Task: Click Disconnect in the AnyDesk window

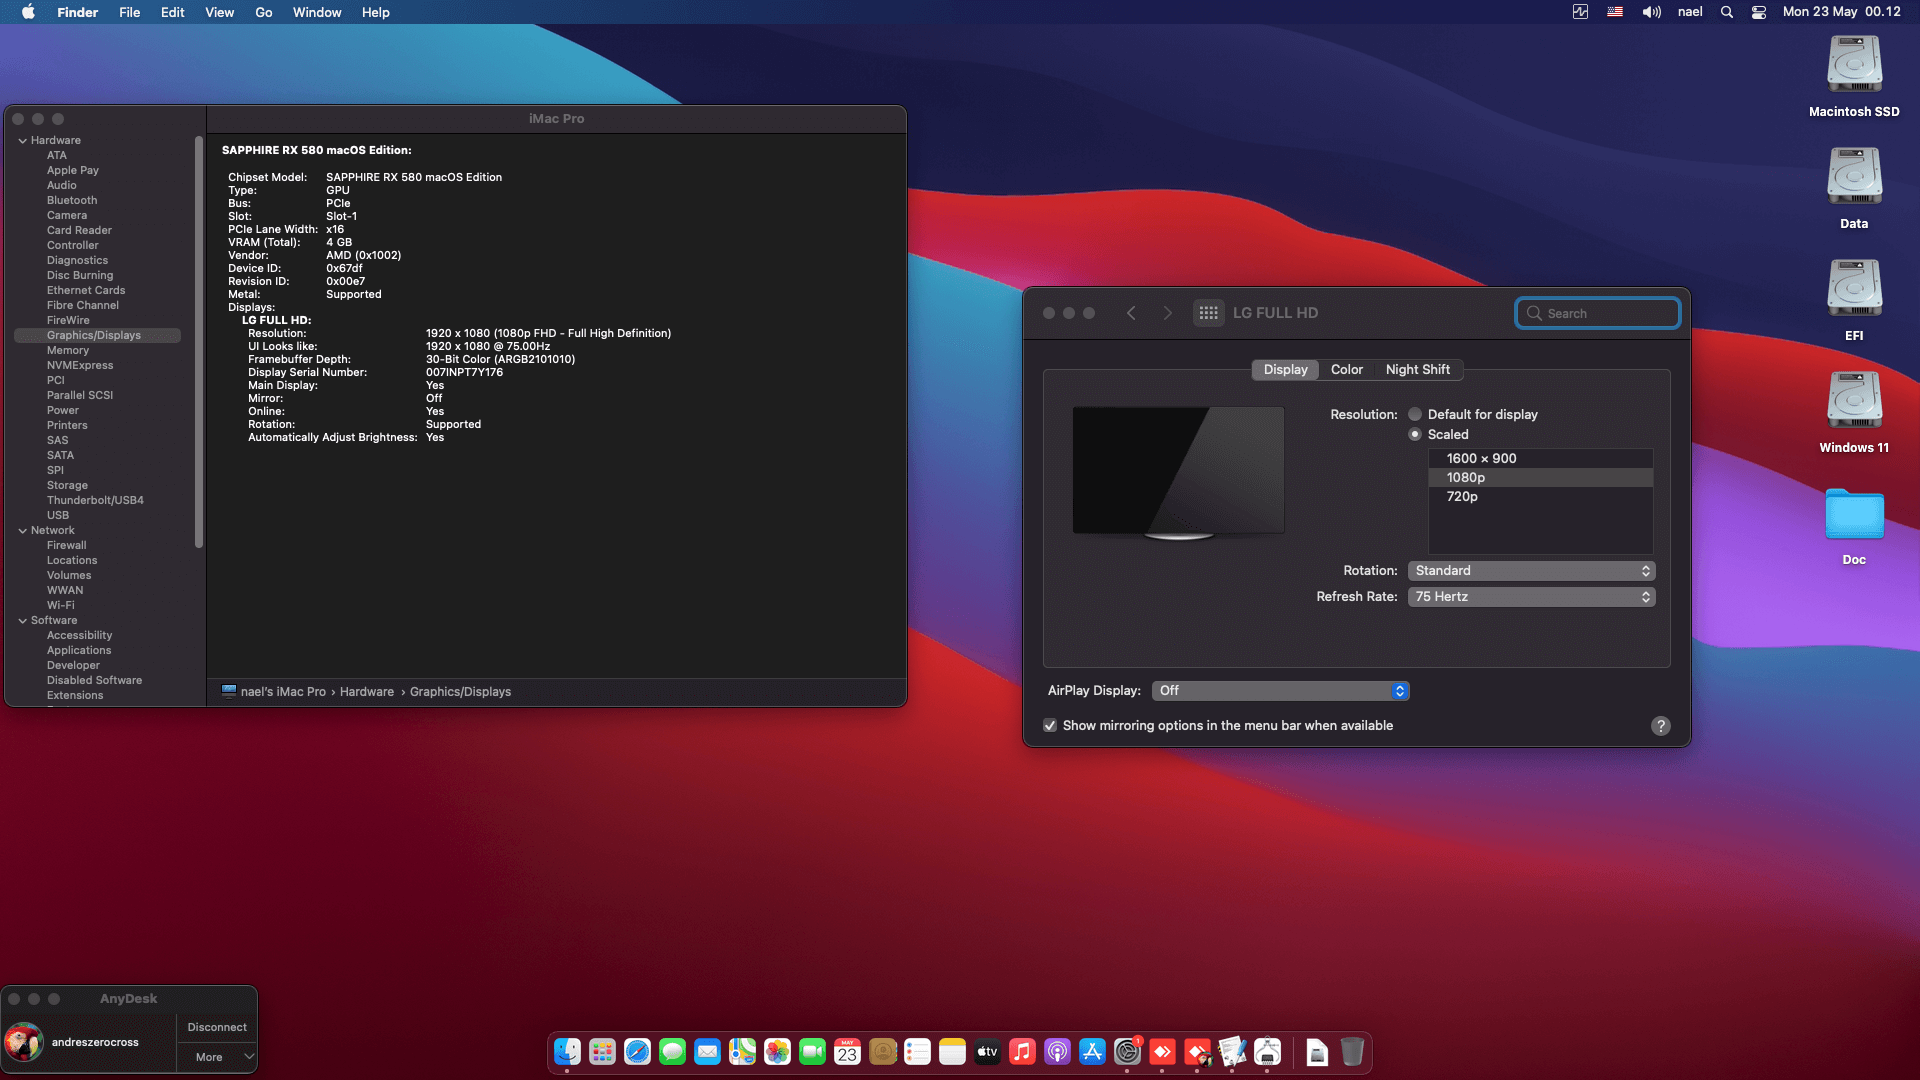Action: point(217,1026)
